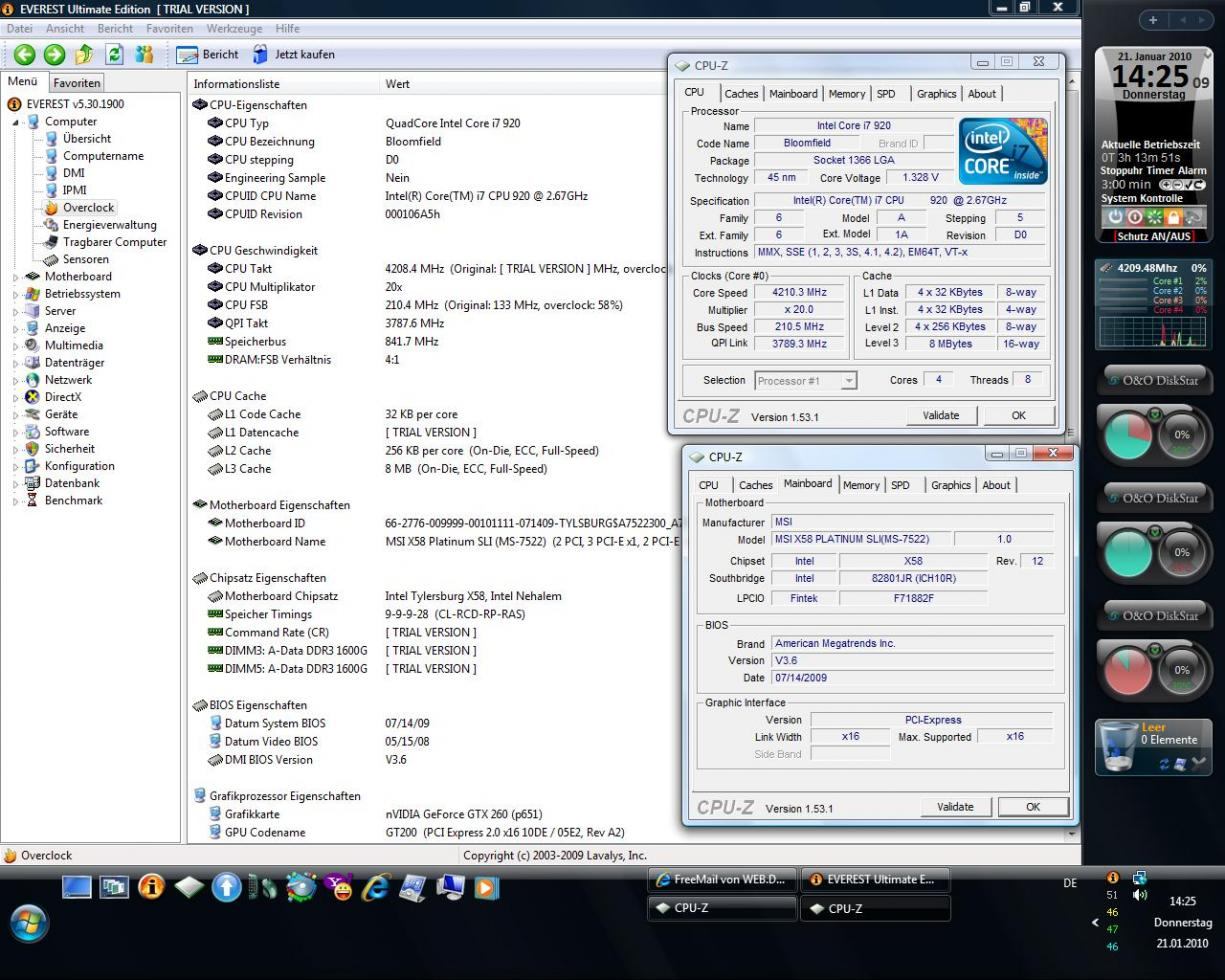The height and width of the screenshot is (980, 1225).
Task: Click the Up folder icon in EVEREST toolbar
Action: (84, 55)
